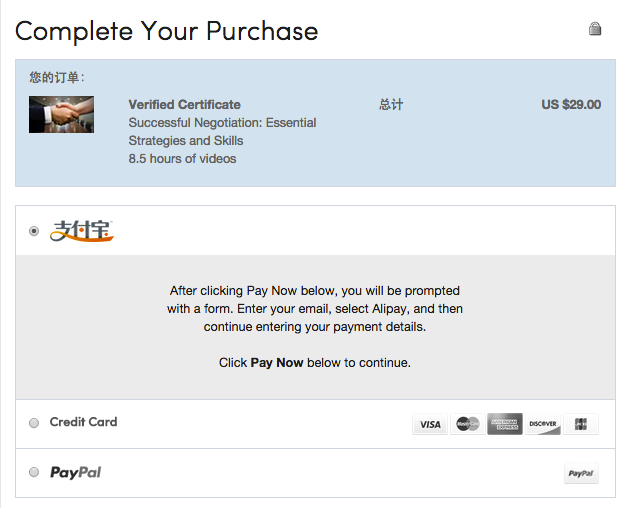
Task: Click the American Express card icon
Action: click(x=505, y=424)
